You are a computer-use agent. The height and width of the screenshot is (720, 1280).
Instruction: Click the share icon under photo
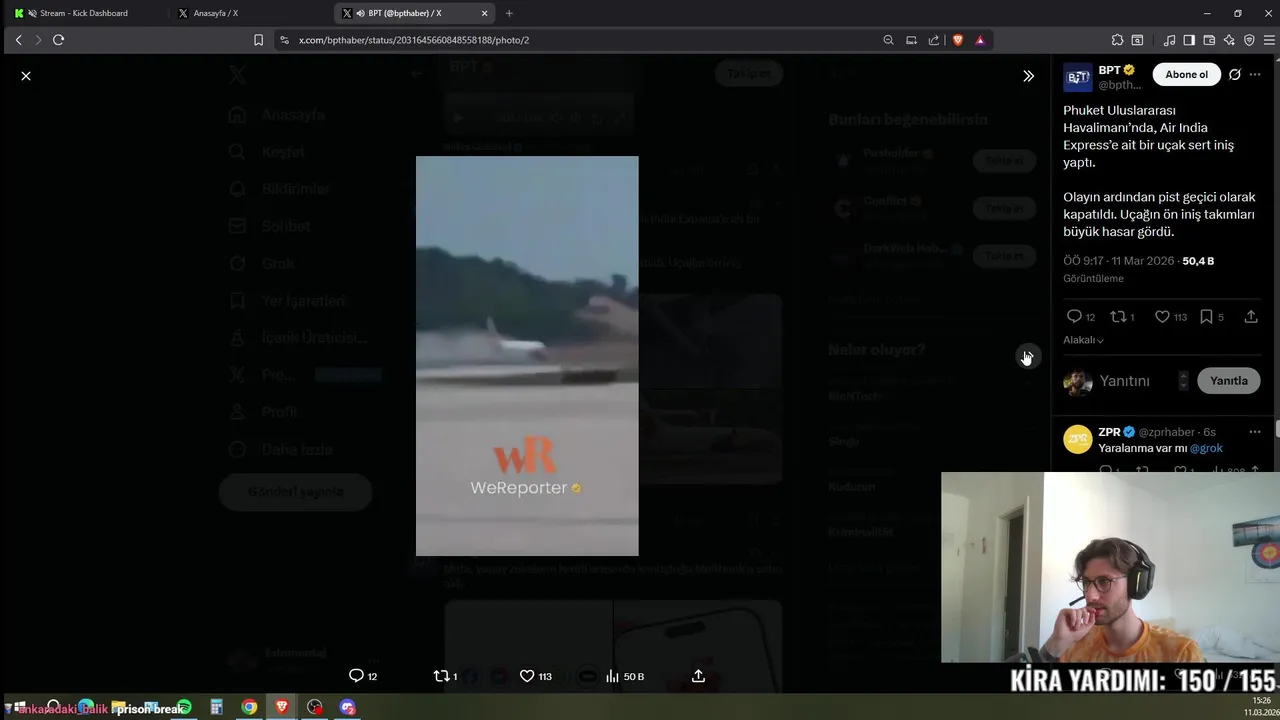point(698,676)
